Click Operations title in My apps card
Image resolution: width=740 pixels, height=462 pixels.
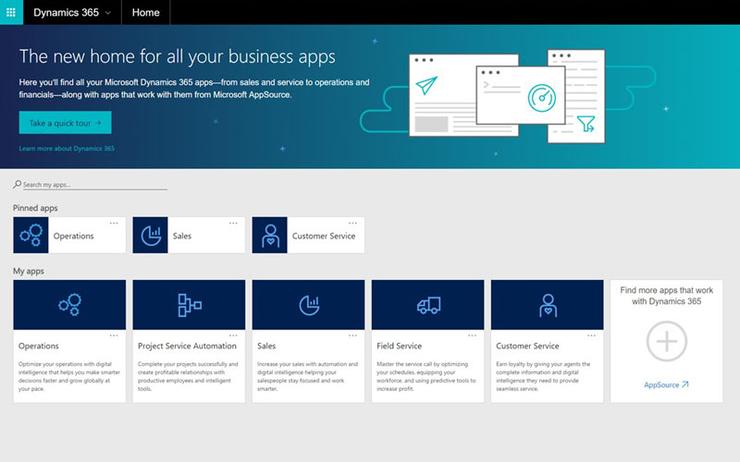point(39,346)
